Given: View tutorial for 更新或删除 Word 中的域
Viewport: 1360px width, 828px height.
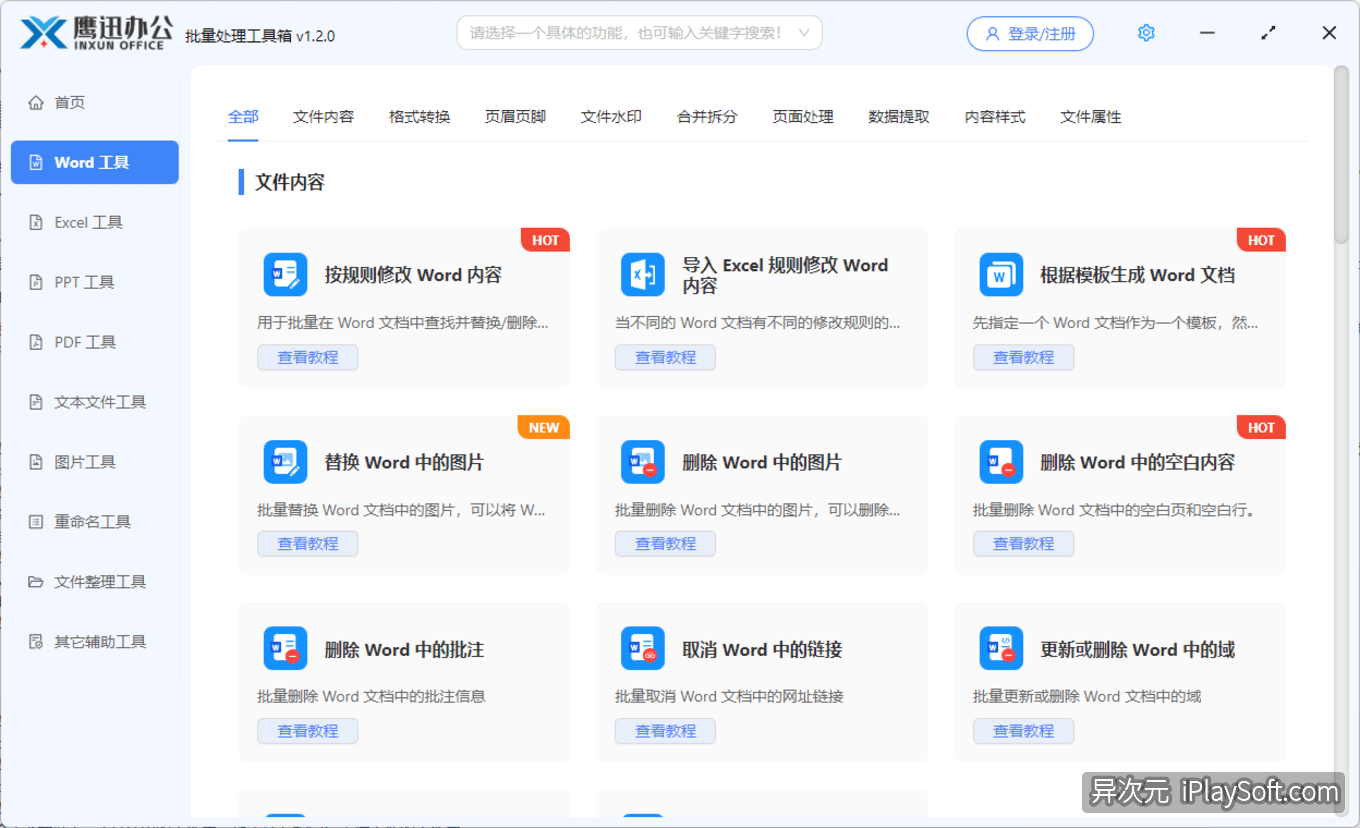Looking at the screenshot, I should tap(1024, 731).
